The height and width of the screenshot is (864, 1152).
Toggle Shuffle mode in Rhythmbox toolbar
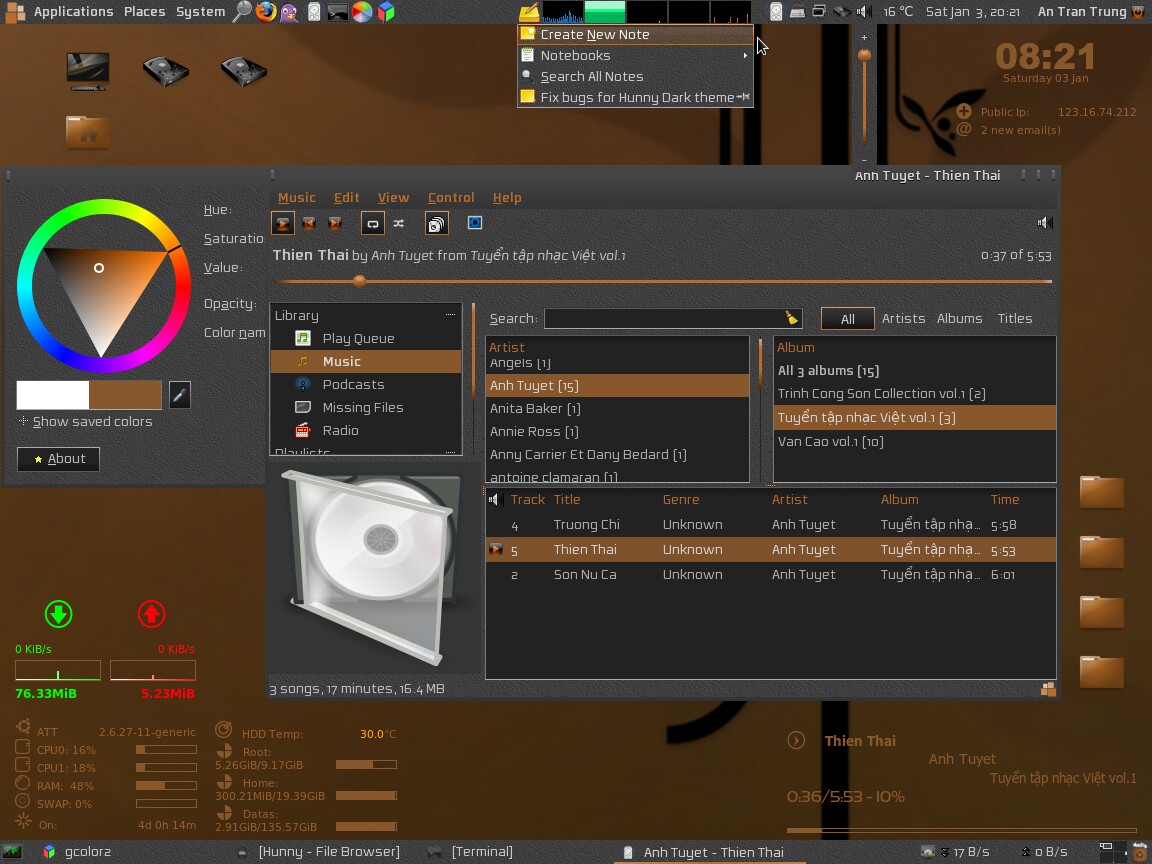tap(399, 223)
